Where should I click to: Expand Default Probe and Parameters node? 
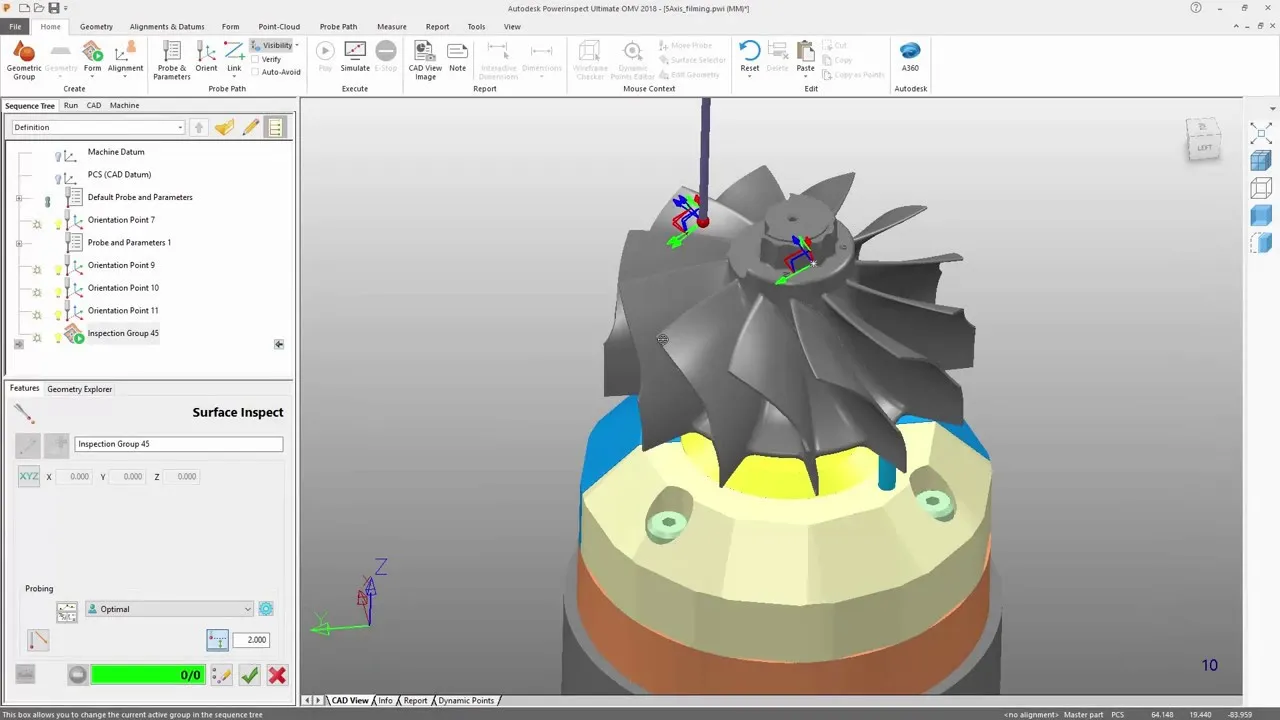pyautogui.click(x=19, y=198)
